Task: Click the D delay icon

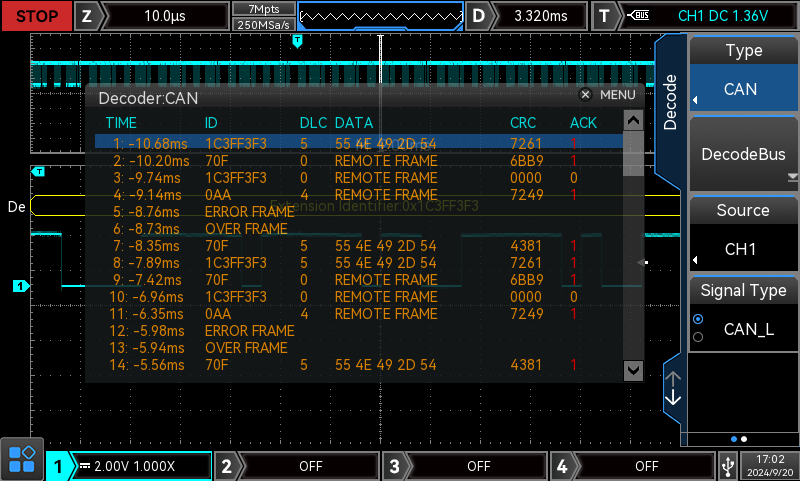Action: [x=481, y=16]
